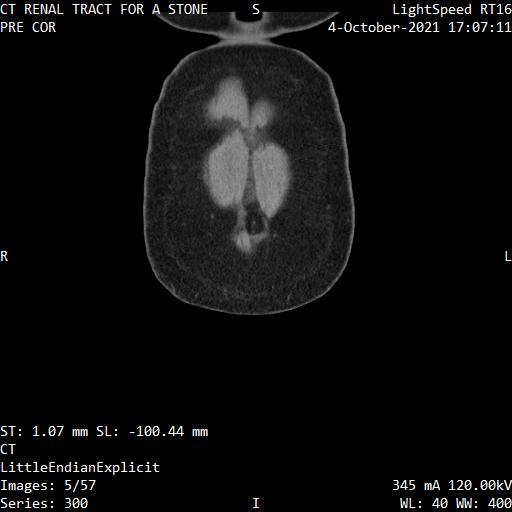The image size is (512, 512).
Task: Click the 'S' superior orientation marker
Action: (256, 9)
